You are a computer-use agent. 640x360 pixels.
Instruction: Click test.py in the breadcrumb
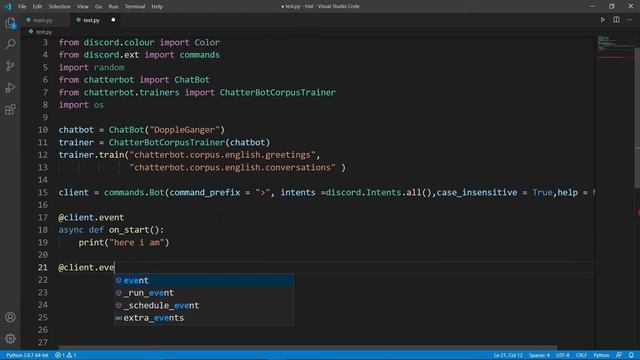pyautogui.click(x=44, y=32)
